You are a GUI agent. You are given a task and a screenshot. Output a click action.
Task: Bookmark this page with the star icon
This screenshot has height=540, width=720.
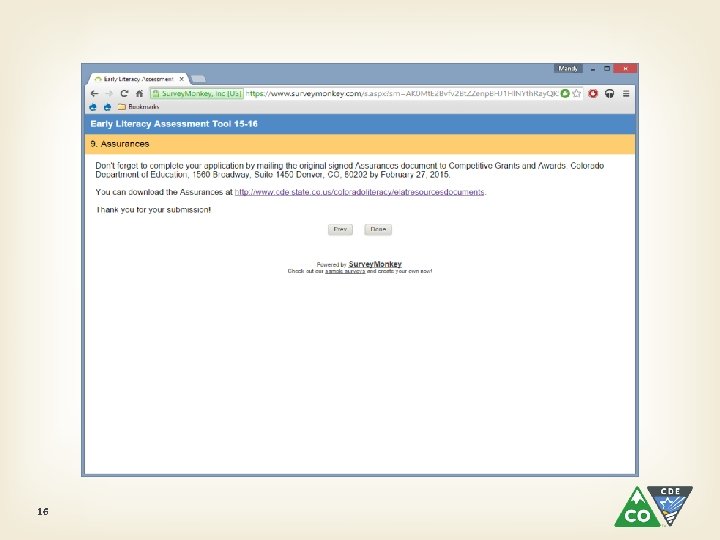[x=577, y=94]
